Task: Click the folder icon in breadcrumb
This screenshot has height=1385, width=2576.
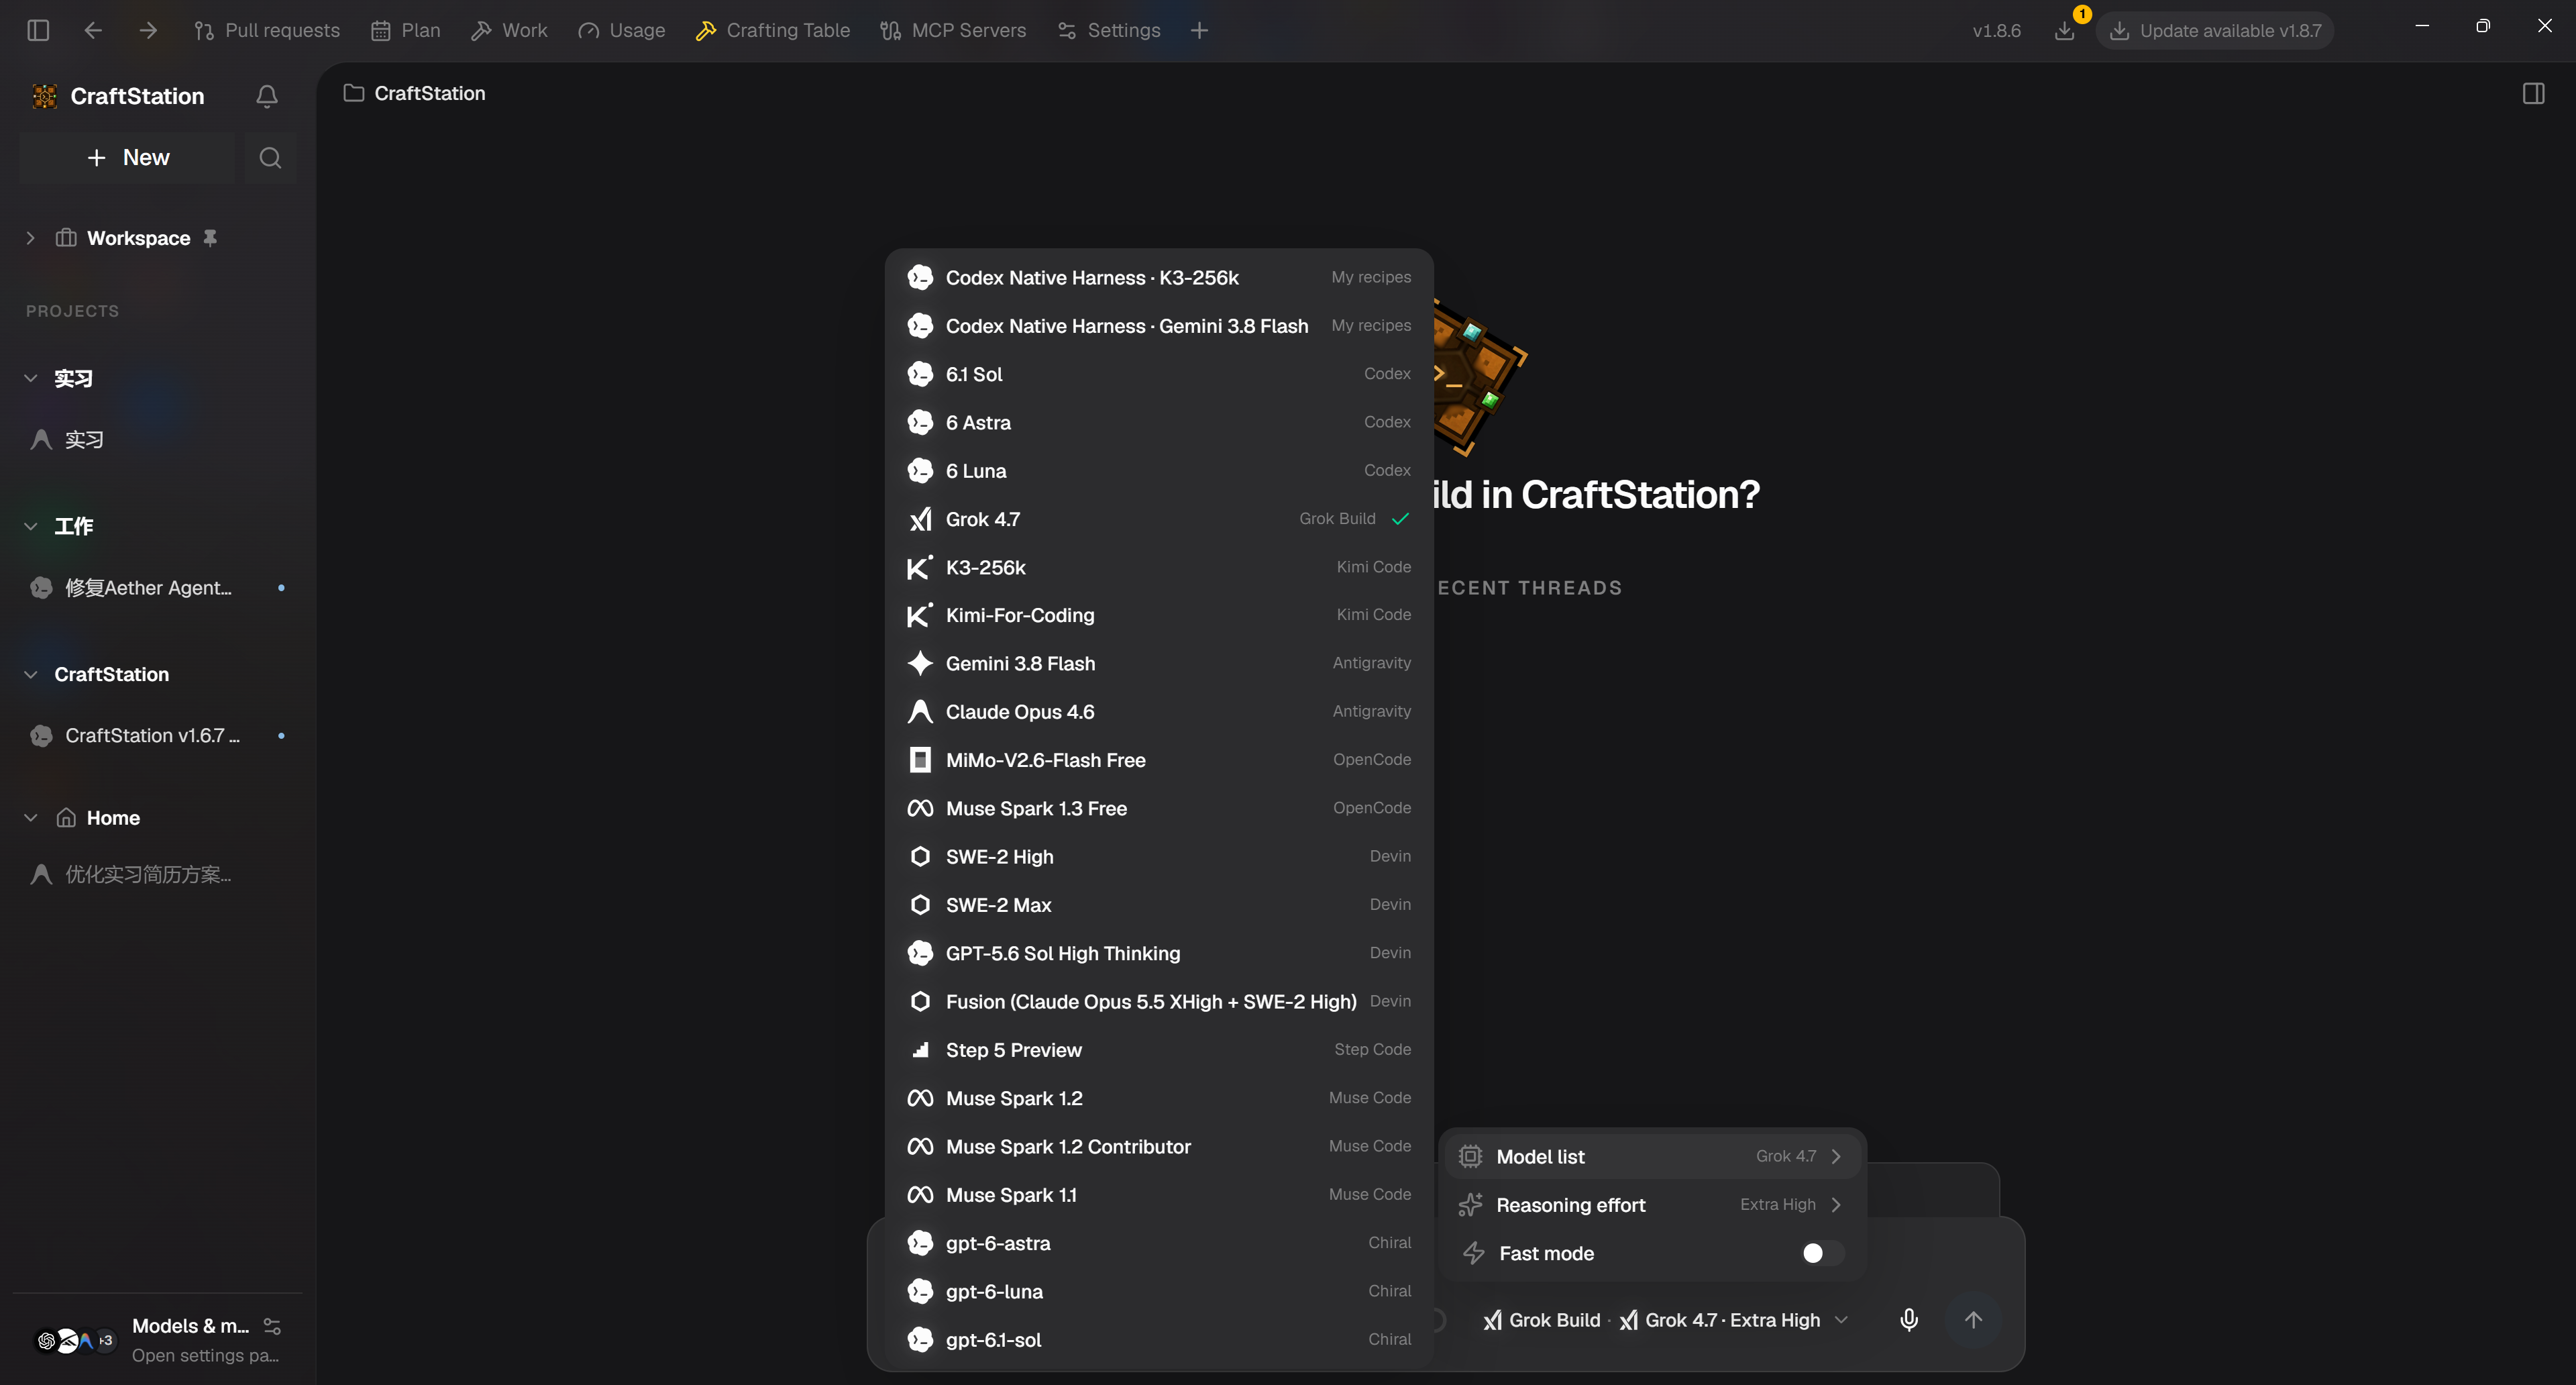Action: click(x=353, y=93)
